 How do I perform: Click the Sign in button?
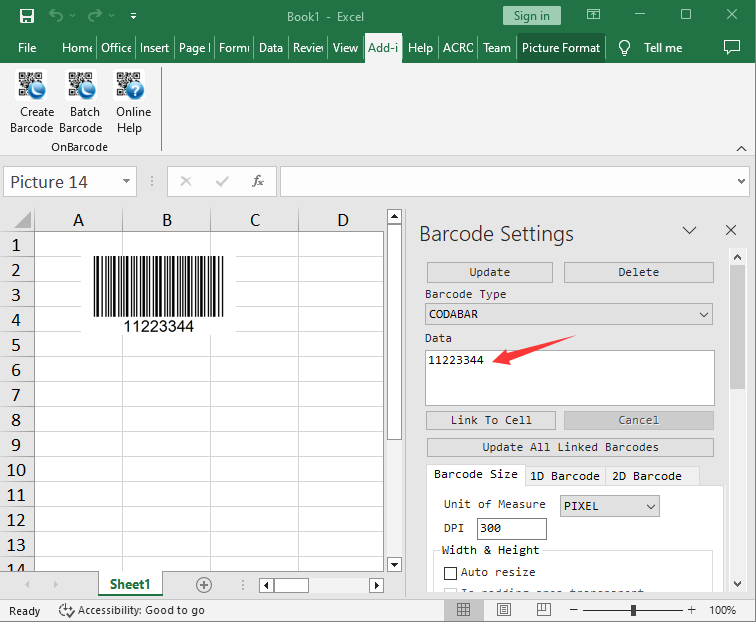531,16
